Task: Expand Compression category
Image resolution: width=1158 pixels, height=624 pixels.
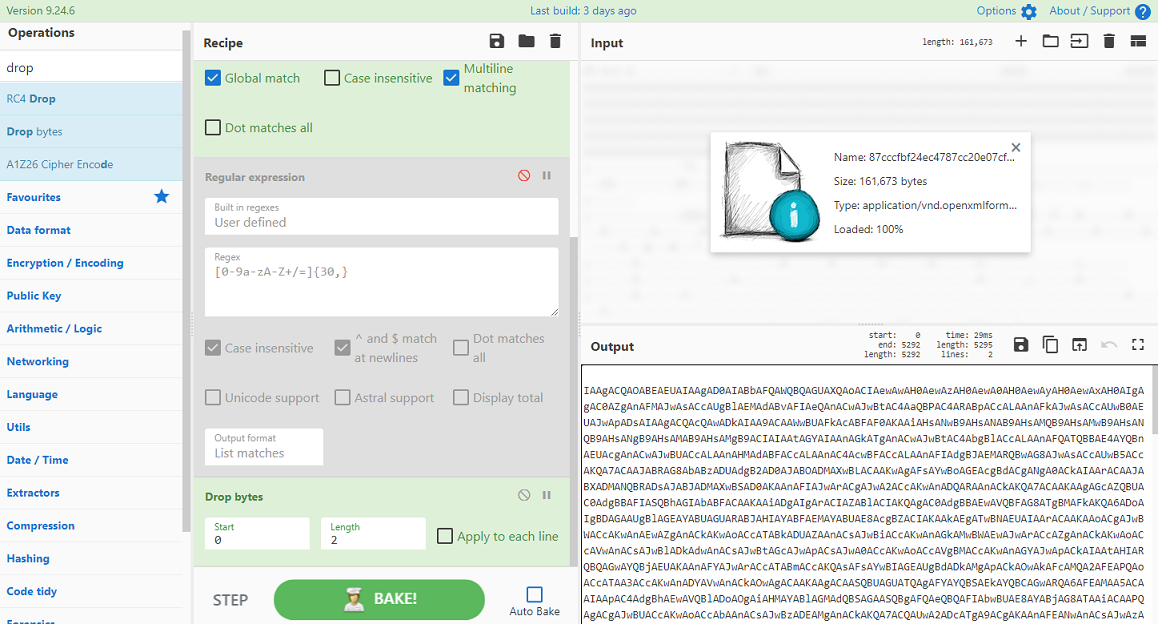Action: tap(91, 526)
